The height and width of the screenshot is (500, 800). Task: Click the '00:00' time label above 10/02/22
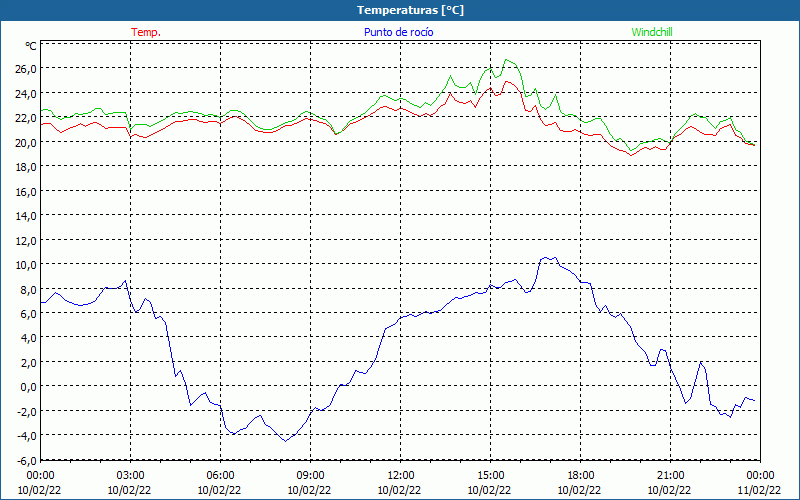point(40,476)
